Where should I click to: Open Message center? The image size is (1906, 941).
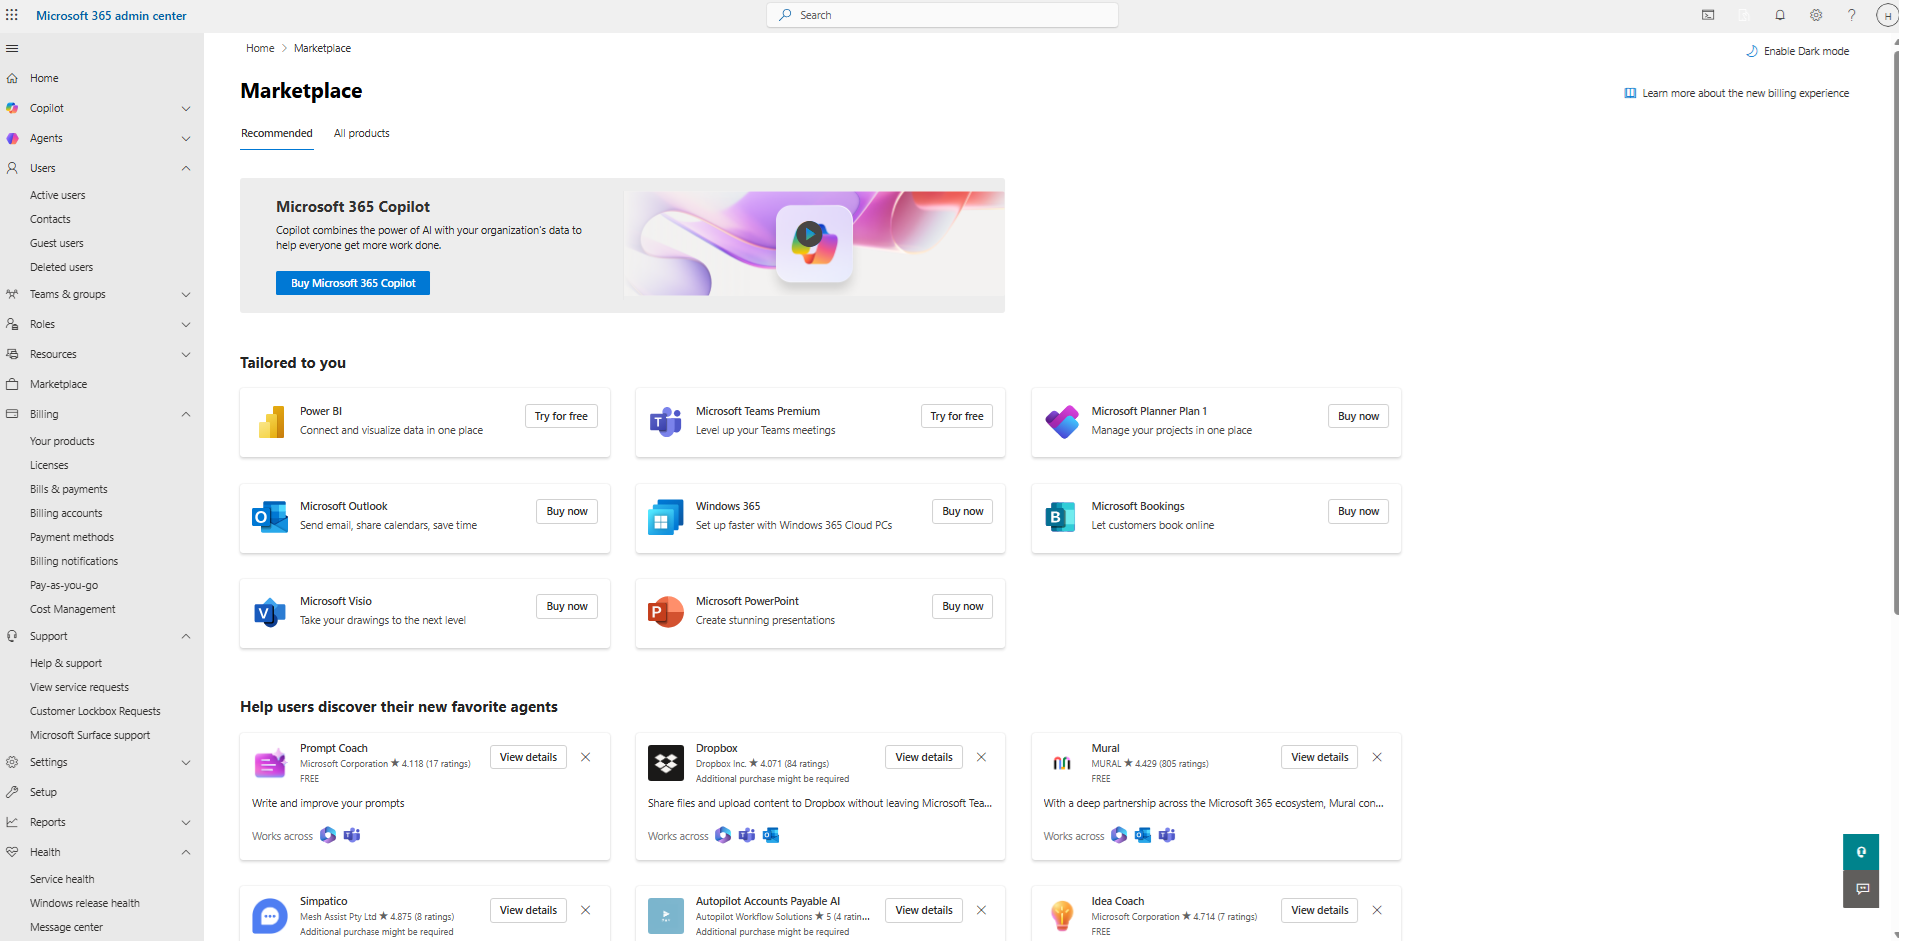[x=66, y=927]
